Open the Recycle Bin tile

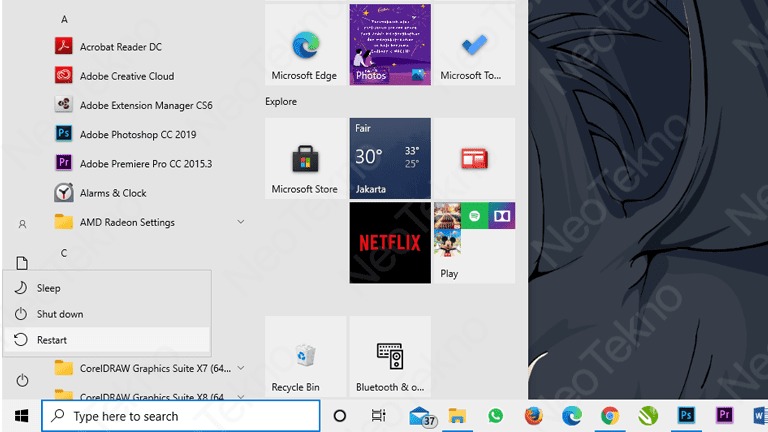pos(306,357)
